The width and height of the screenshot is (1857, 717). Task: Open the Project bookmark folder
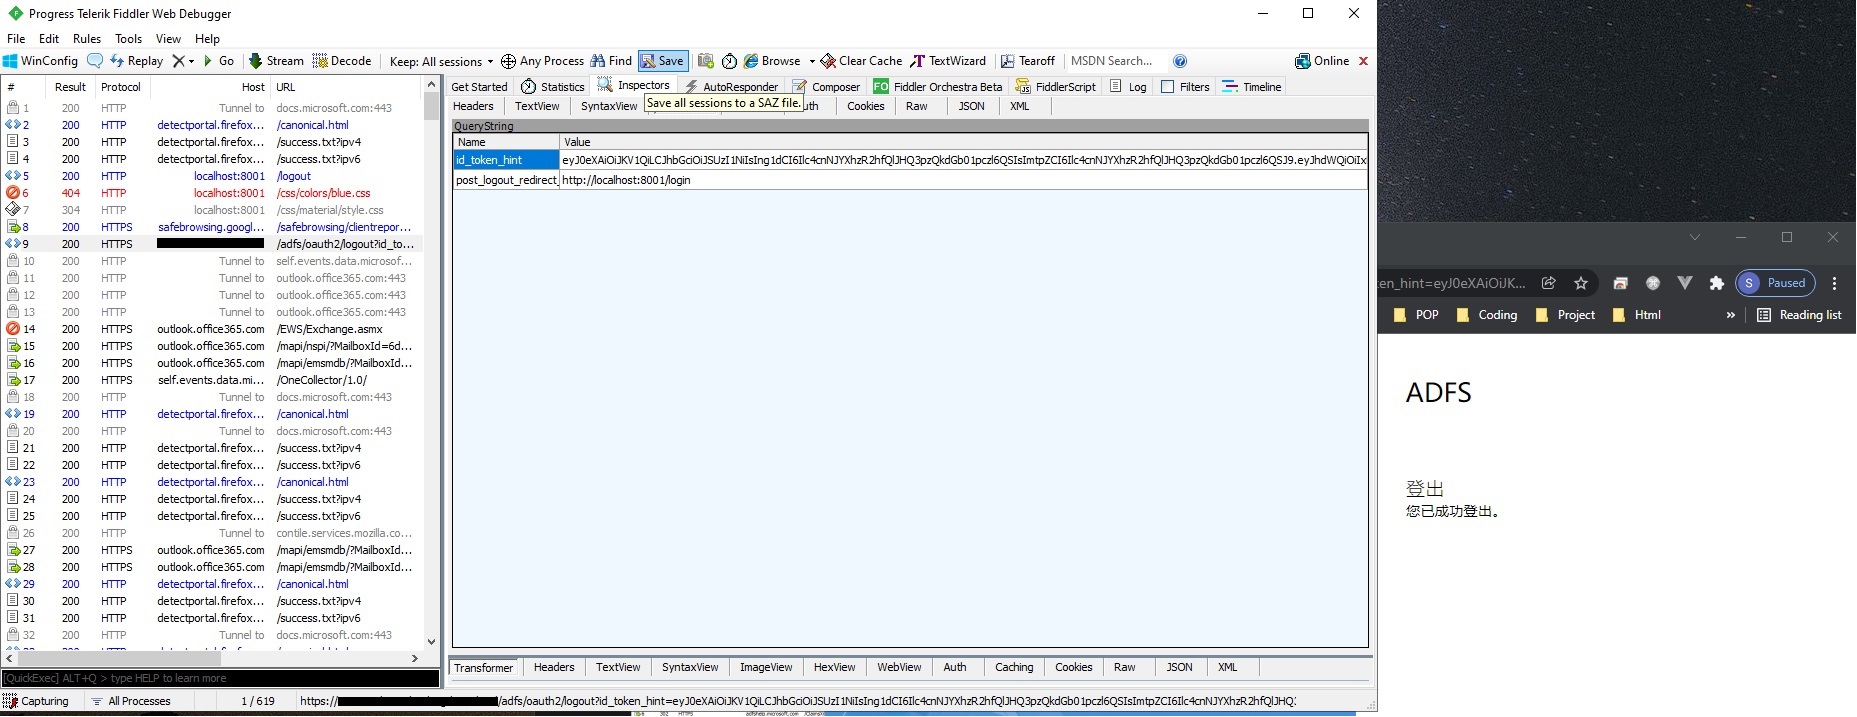(x=1565, y=315)
